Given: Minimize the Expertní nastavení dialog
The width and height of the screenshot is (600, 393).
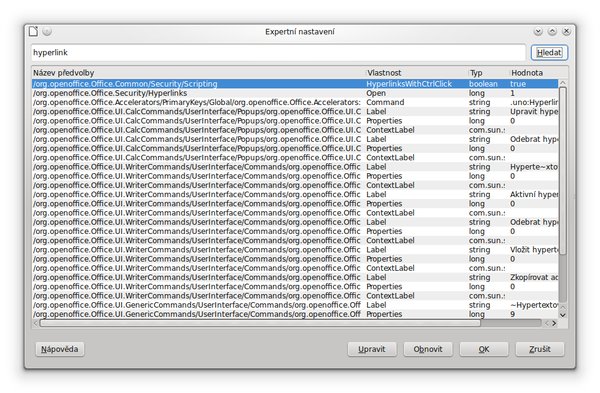Looking at the screenshot, I should [538, 31].
